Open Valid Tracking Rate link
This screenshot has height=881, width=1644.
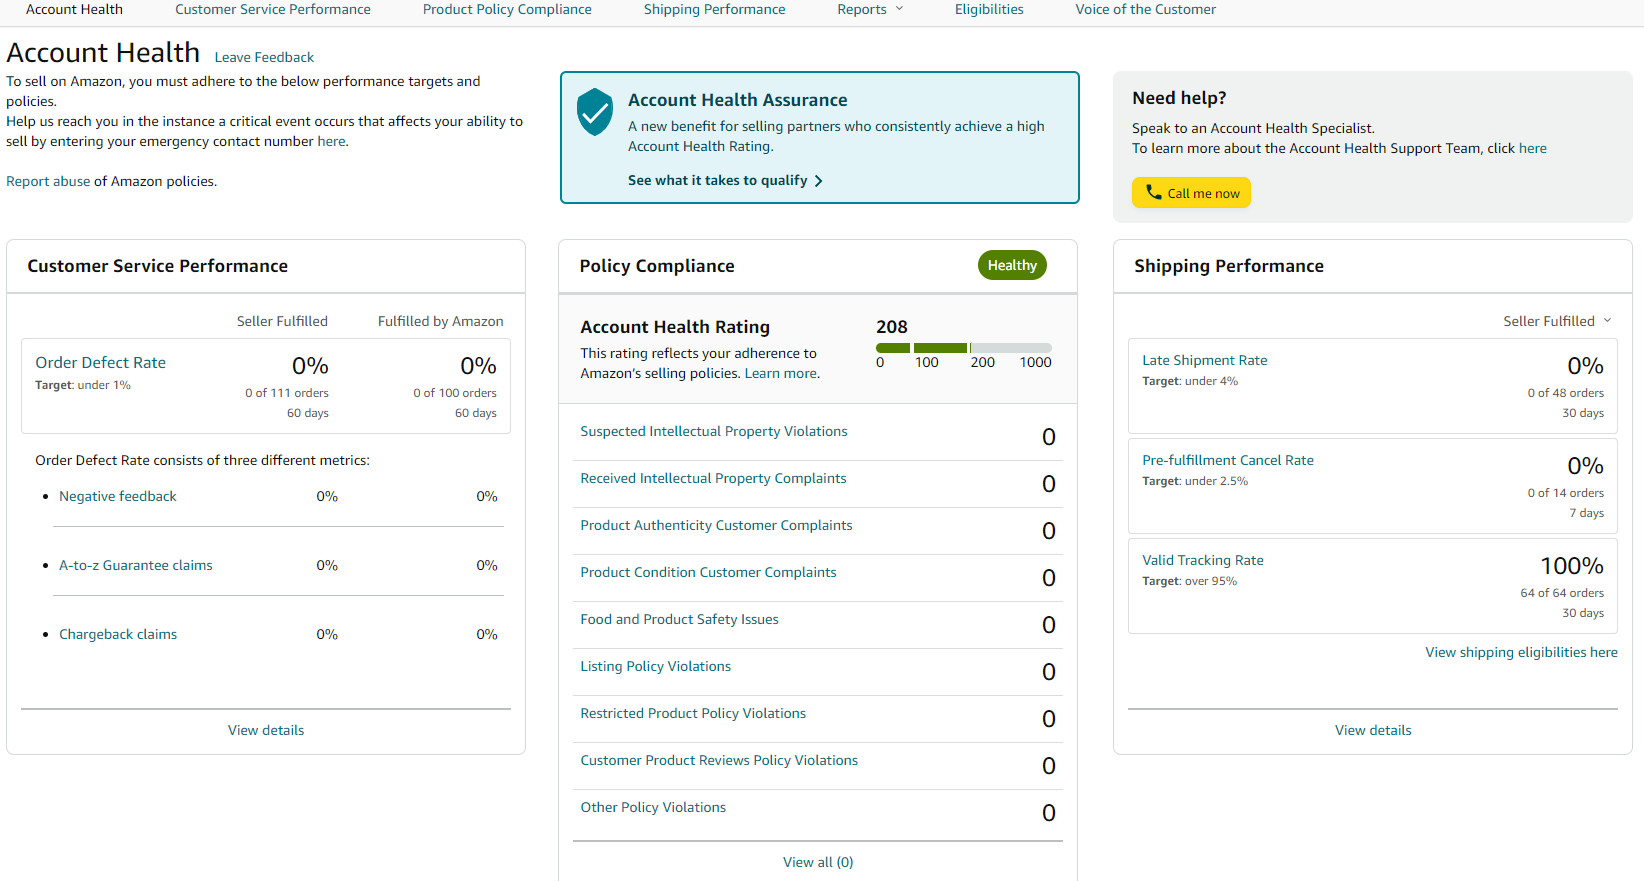1203,560
